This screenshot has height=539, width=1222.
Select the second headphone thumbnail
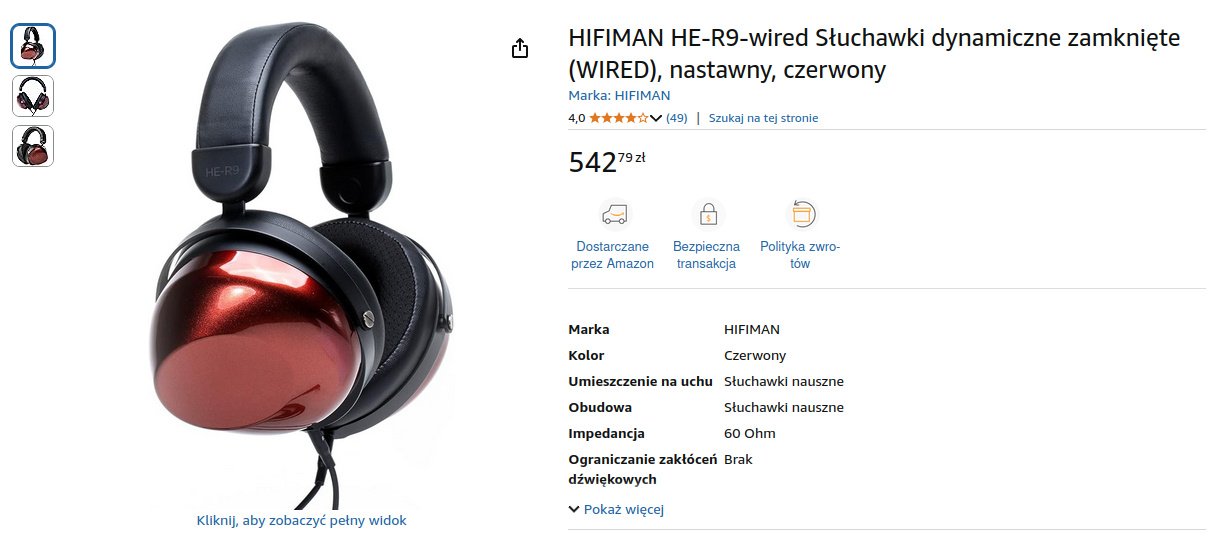[x=33, y=96]
